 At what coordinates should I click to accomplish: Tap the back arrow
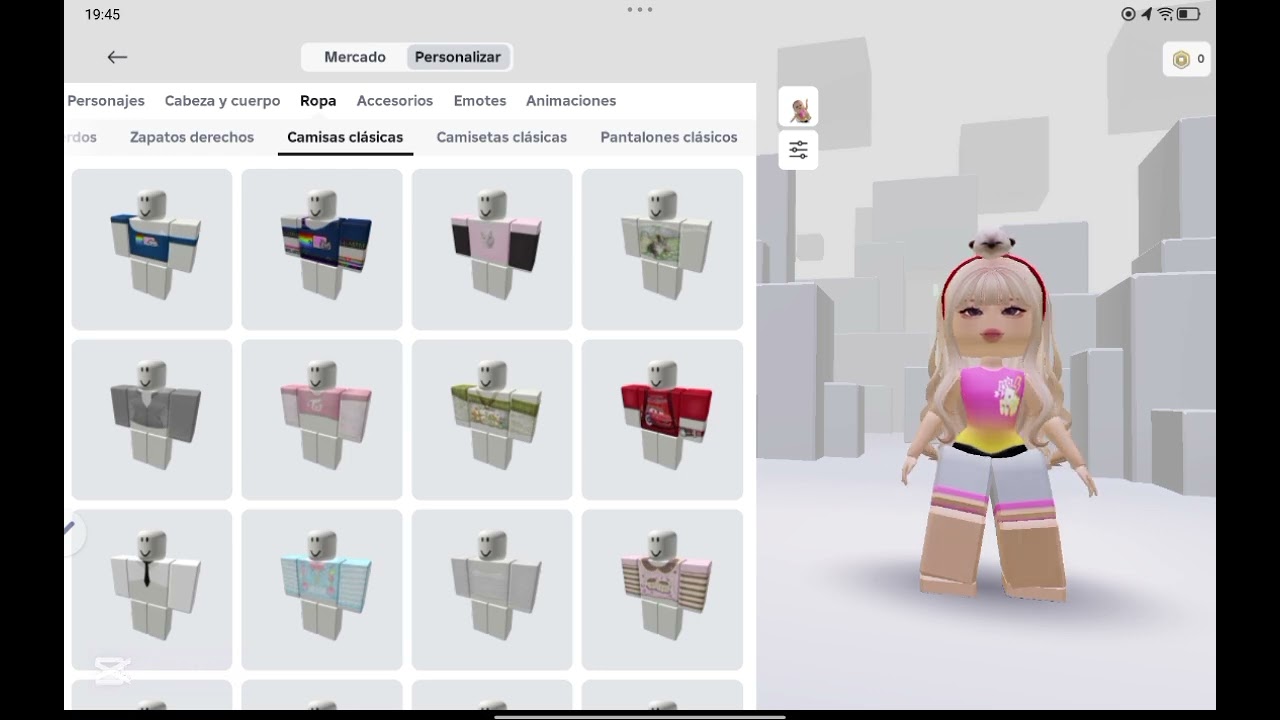pos(117,57)
